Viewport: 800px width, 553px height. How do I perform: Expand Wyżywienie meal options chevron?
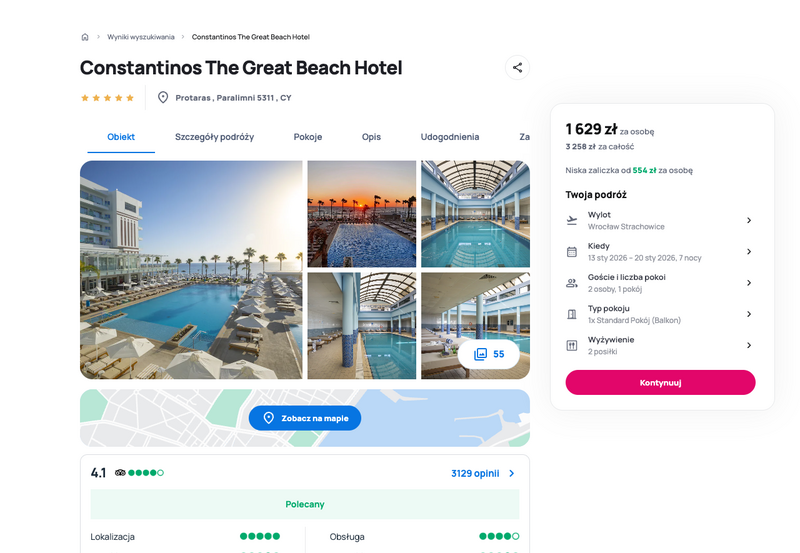(x=749, y=345)
